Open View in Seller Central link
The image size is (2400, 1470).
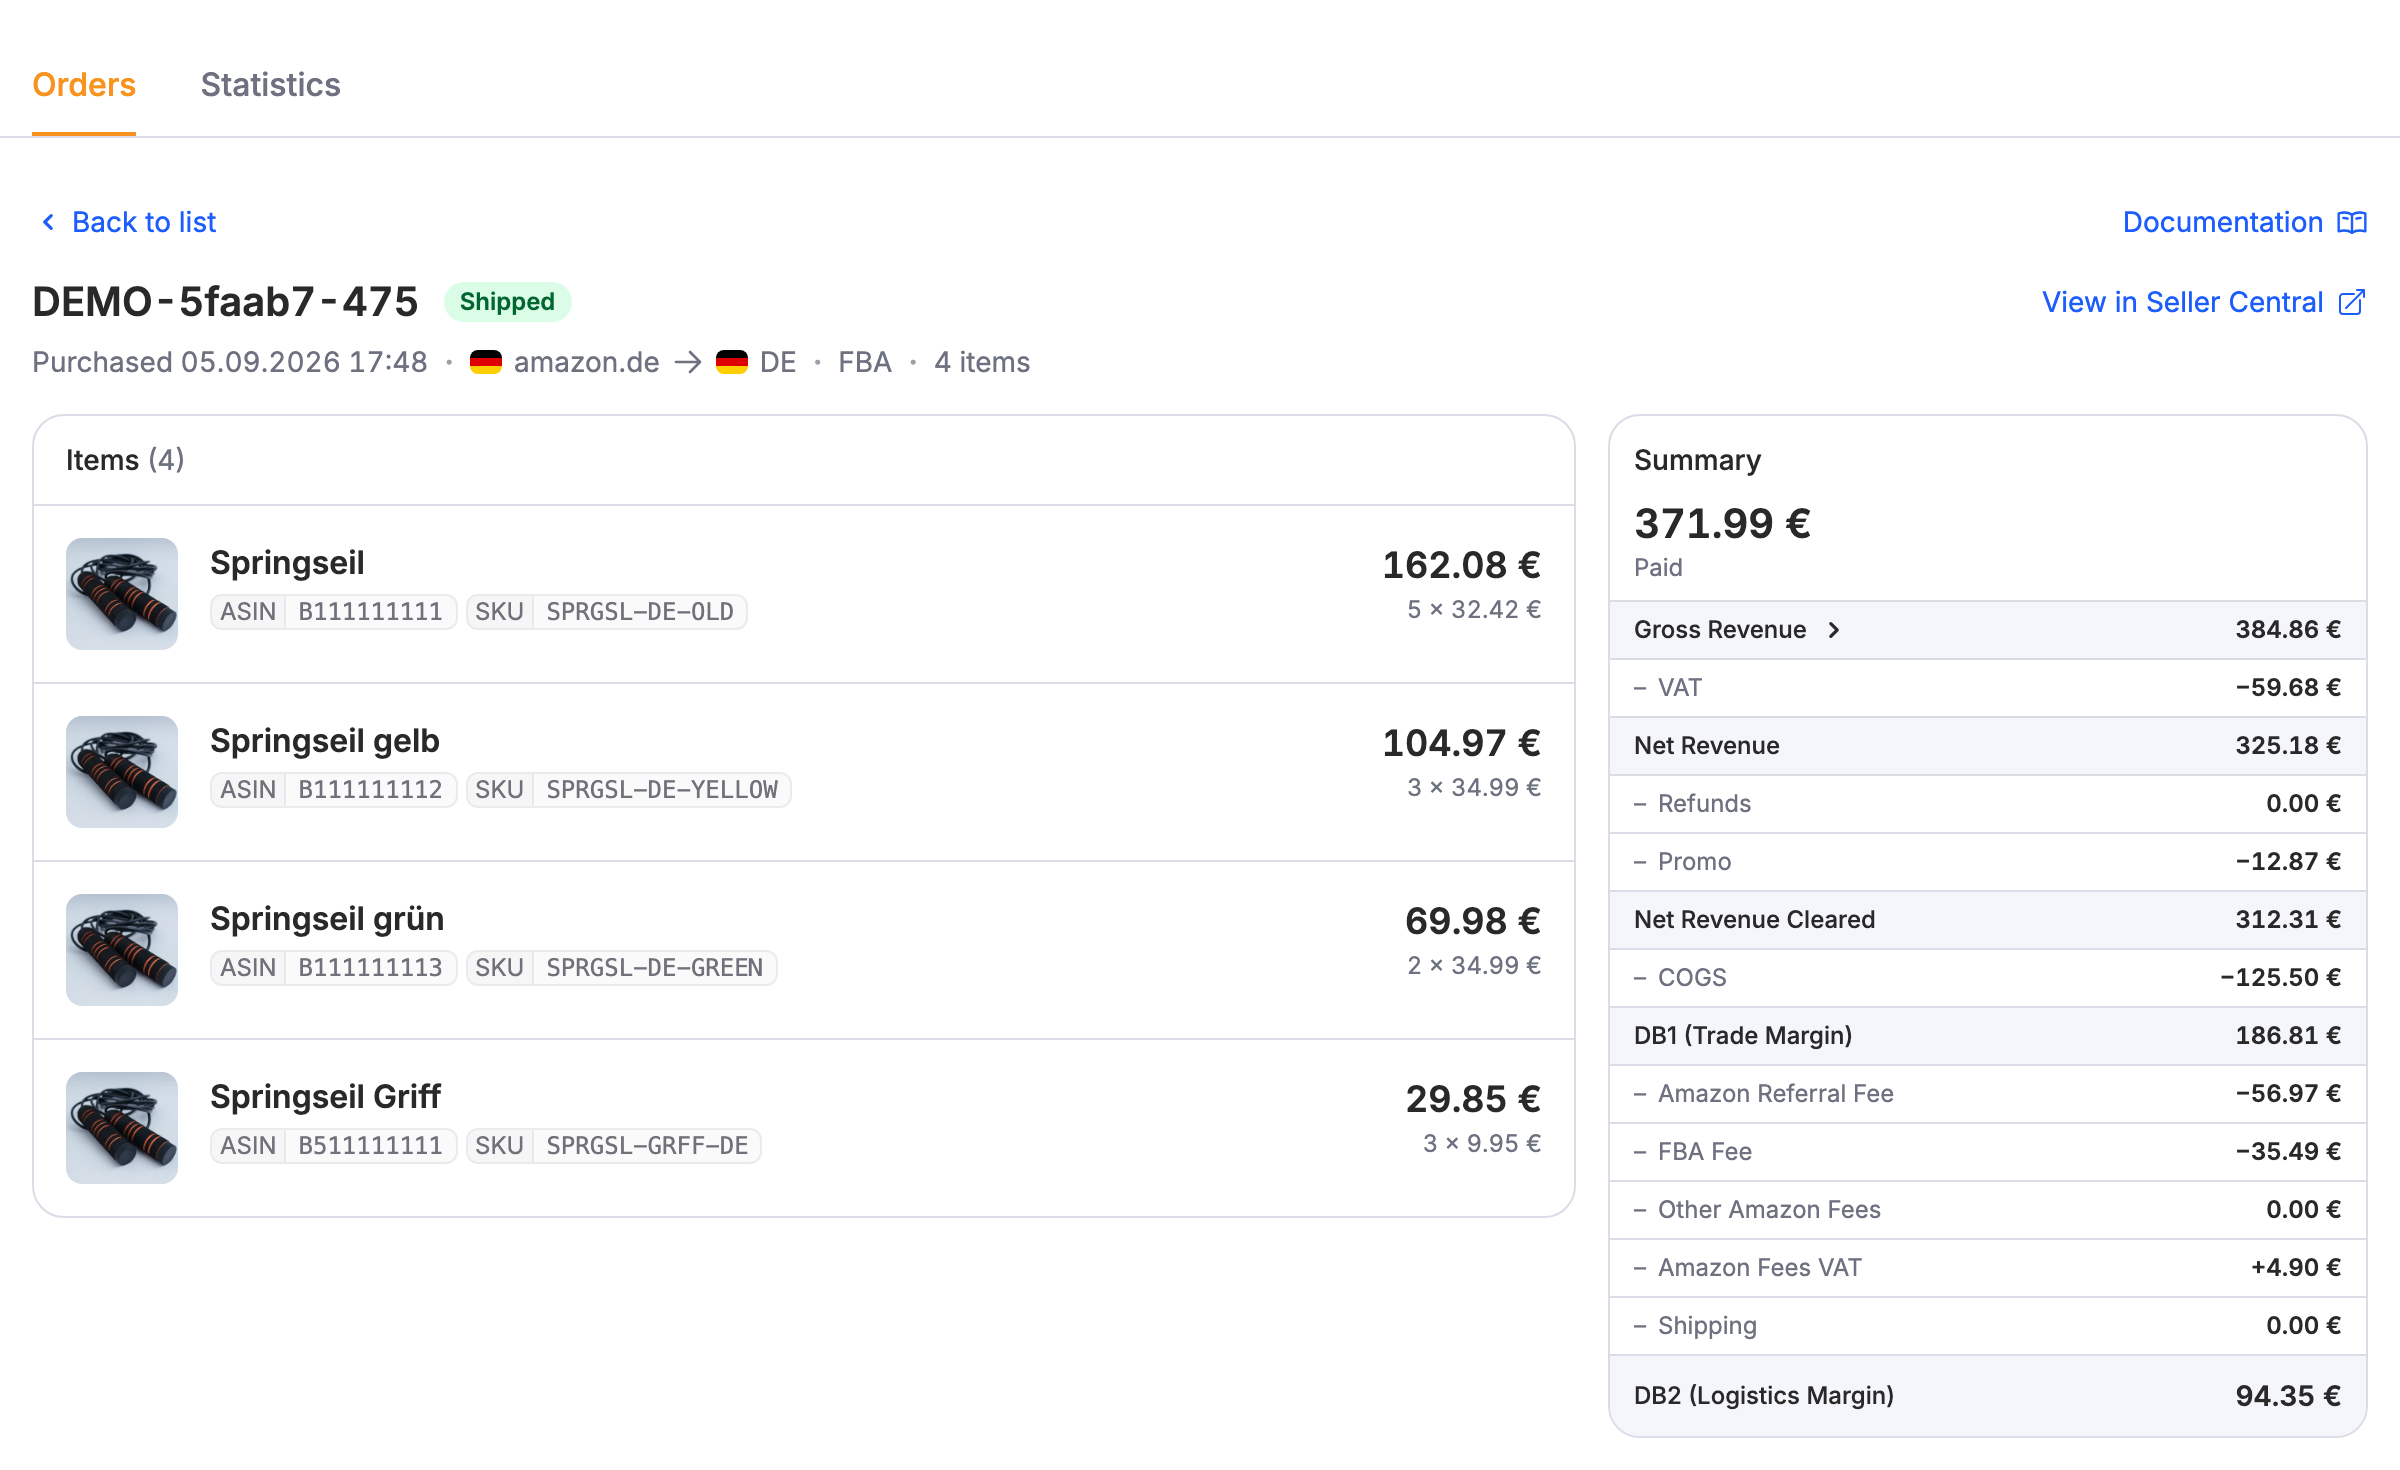[2204, 302]
